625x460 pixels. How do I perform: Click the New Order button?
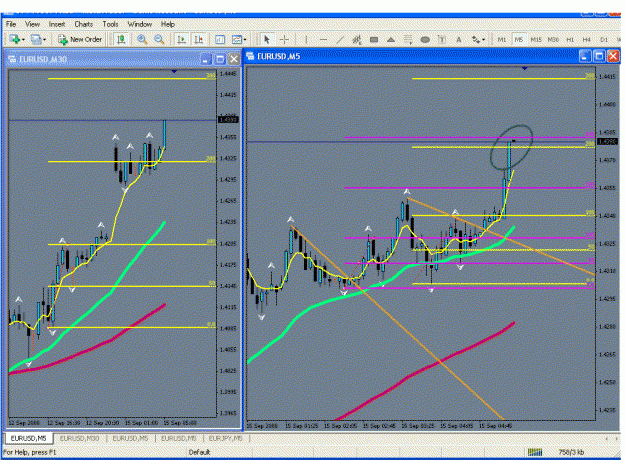point(80,39)
